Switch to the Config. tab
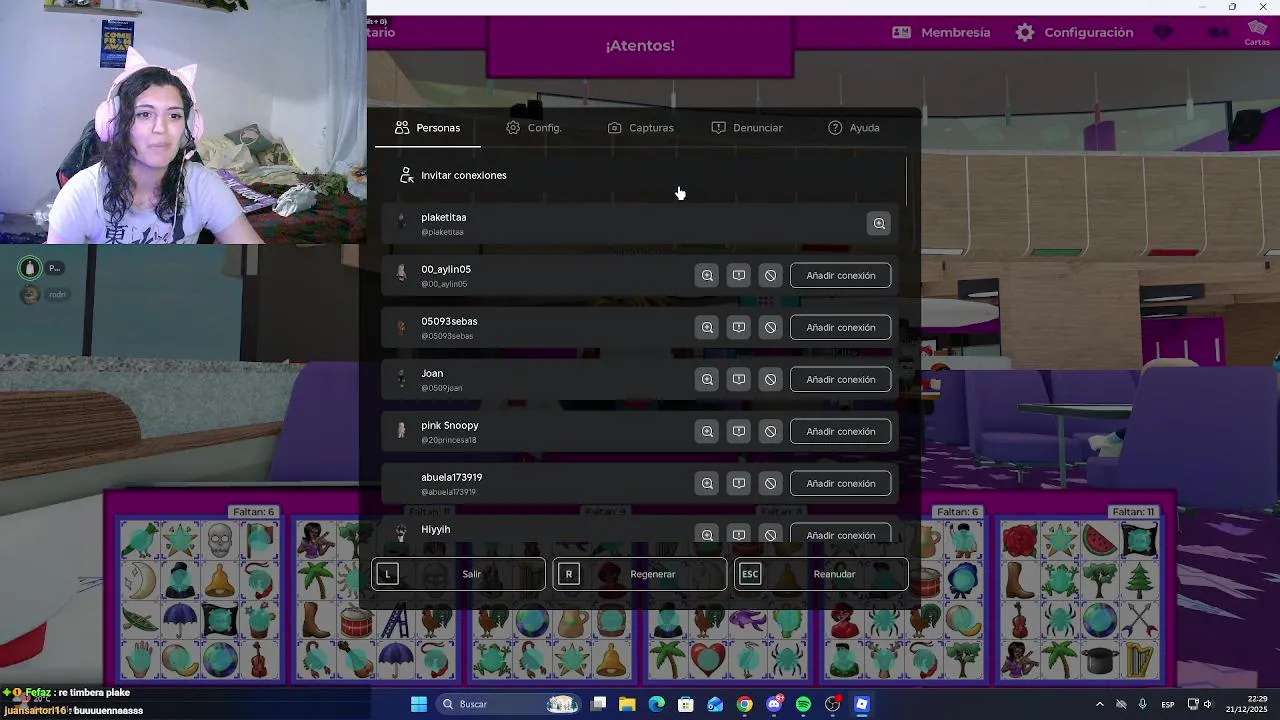 click(x=534, y=128)
